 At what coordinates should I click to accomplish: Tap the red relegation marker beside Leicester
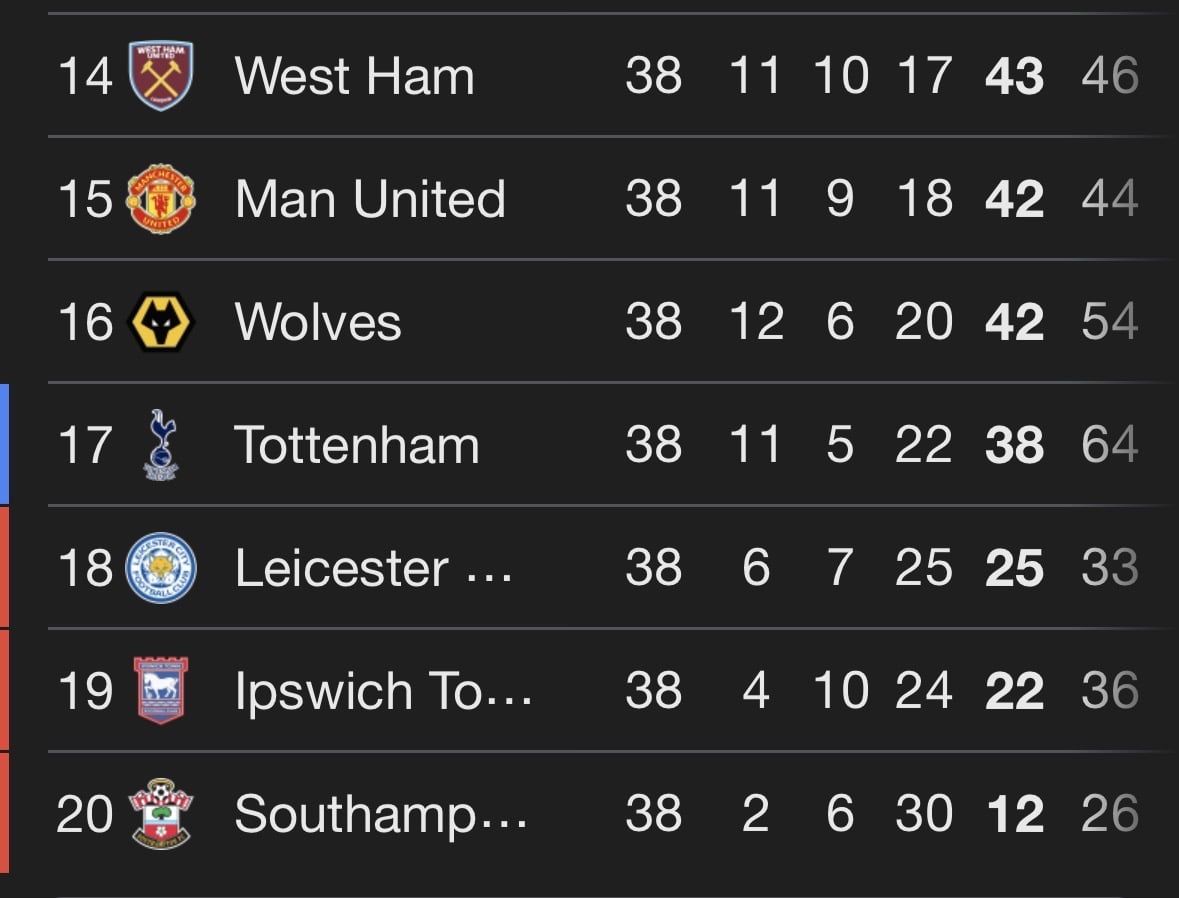[x=5, y=567]
